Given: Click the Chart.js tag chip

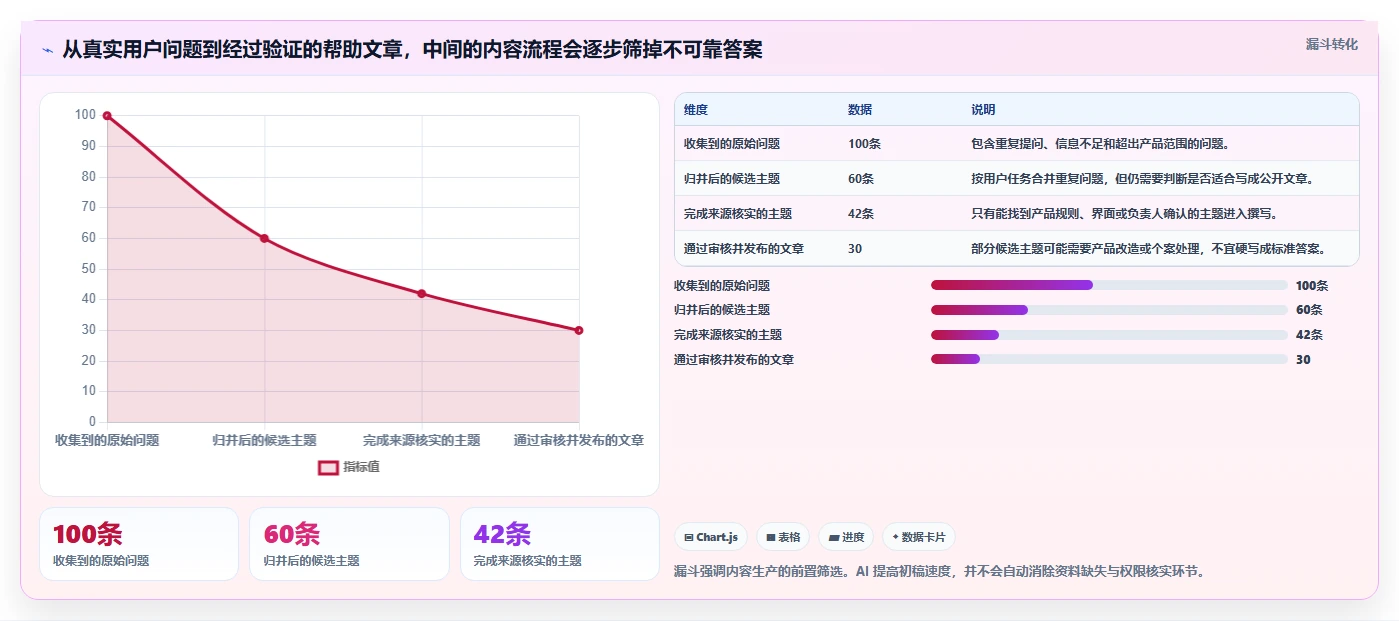Looking at the screenshot, I should pyautogui.click(x=711, y=537).
